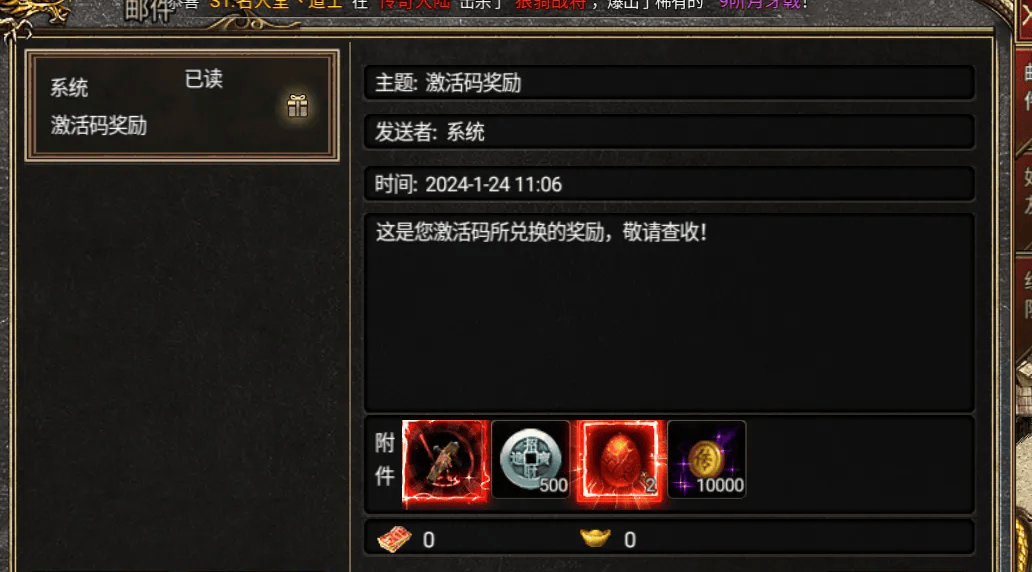Click the 附件 attachment label

coord(384,459)
